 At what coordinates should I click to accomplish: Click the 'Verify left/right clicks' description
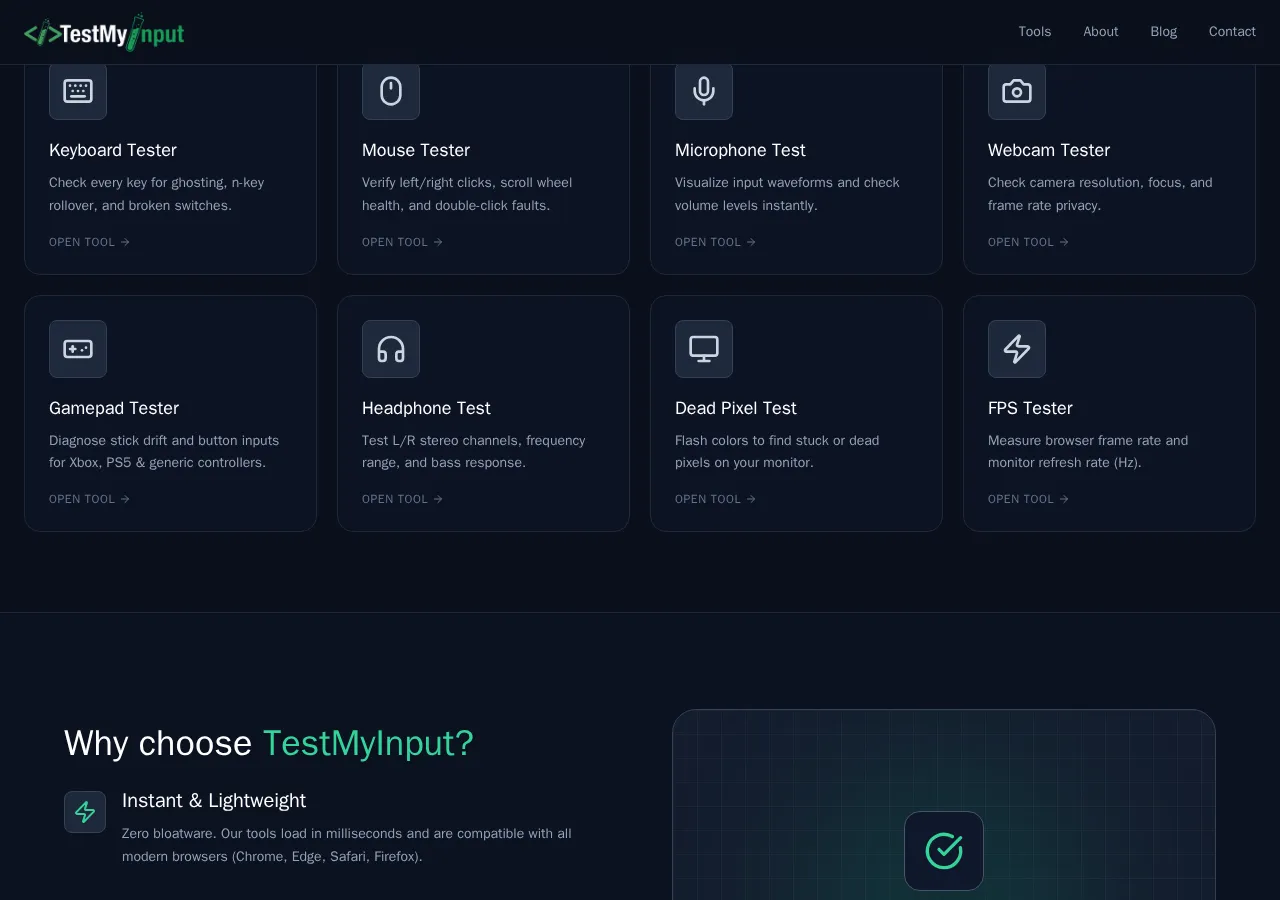467,194
